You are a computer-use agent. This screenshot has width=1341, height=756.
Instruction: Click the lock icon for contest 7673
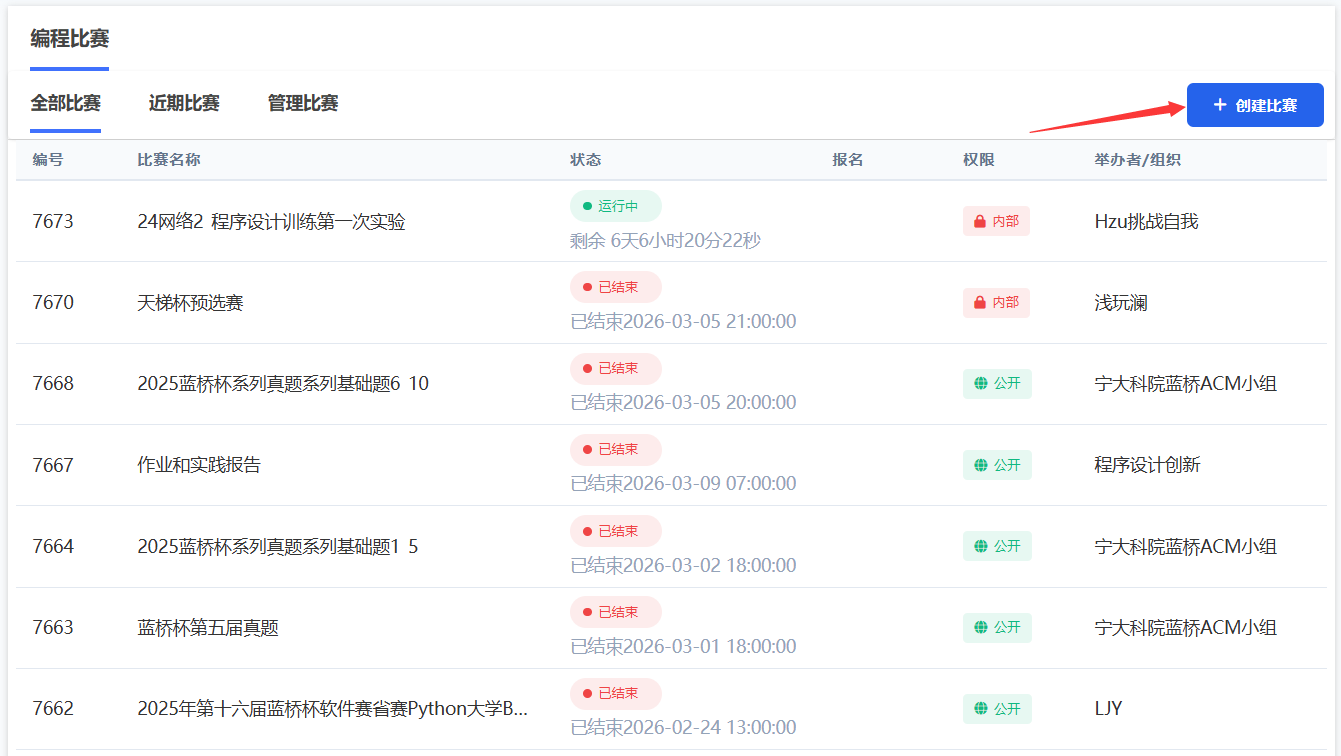(981, 221)
